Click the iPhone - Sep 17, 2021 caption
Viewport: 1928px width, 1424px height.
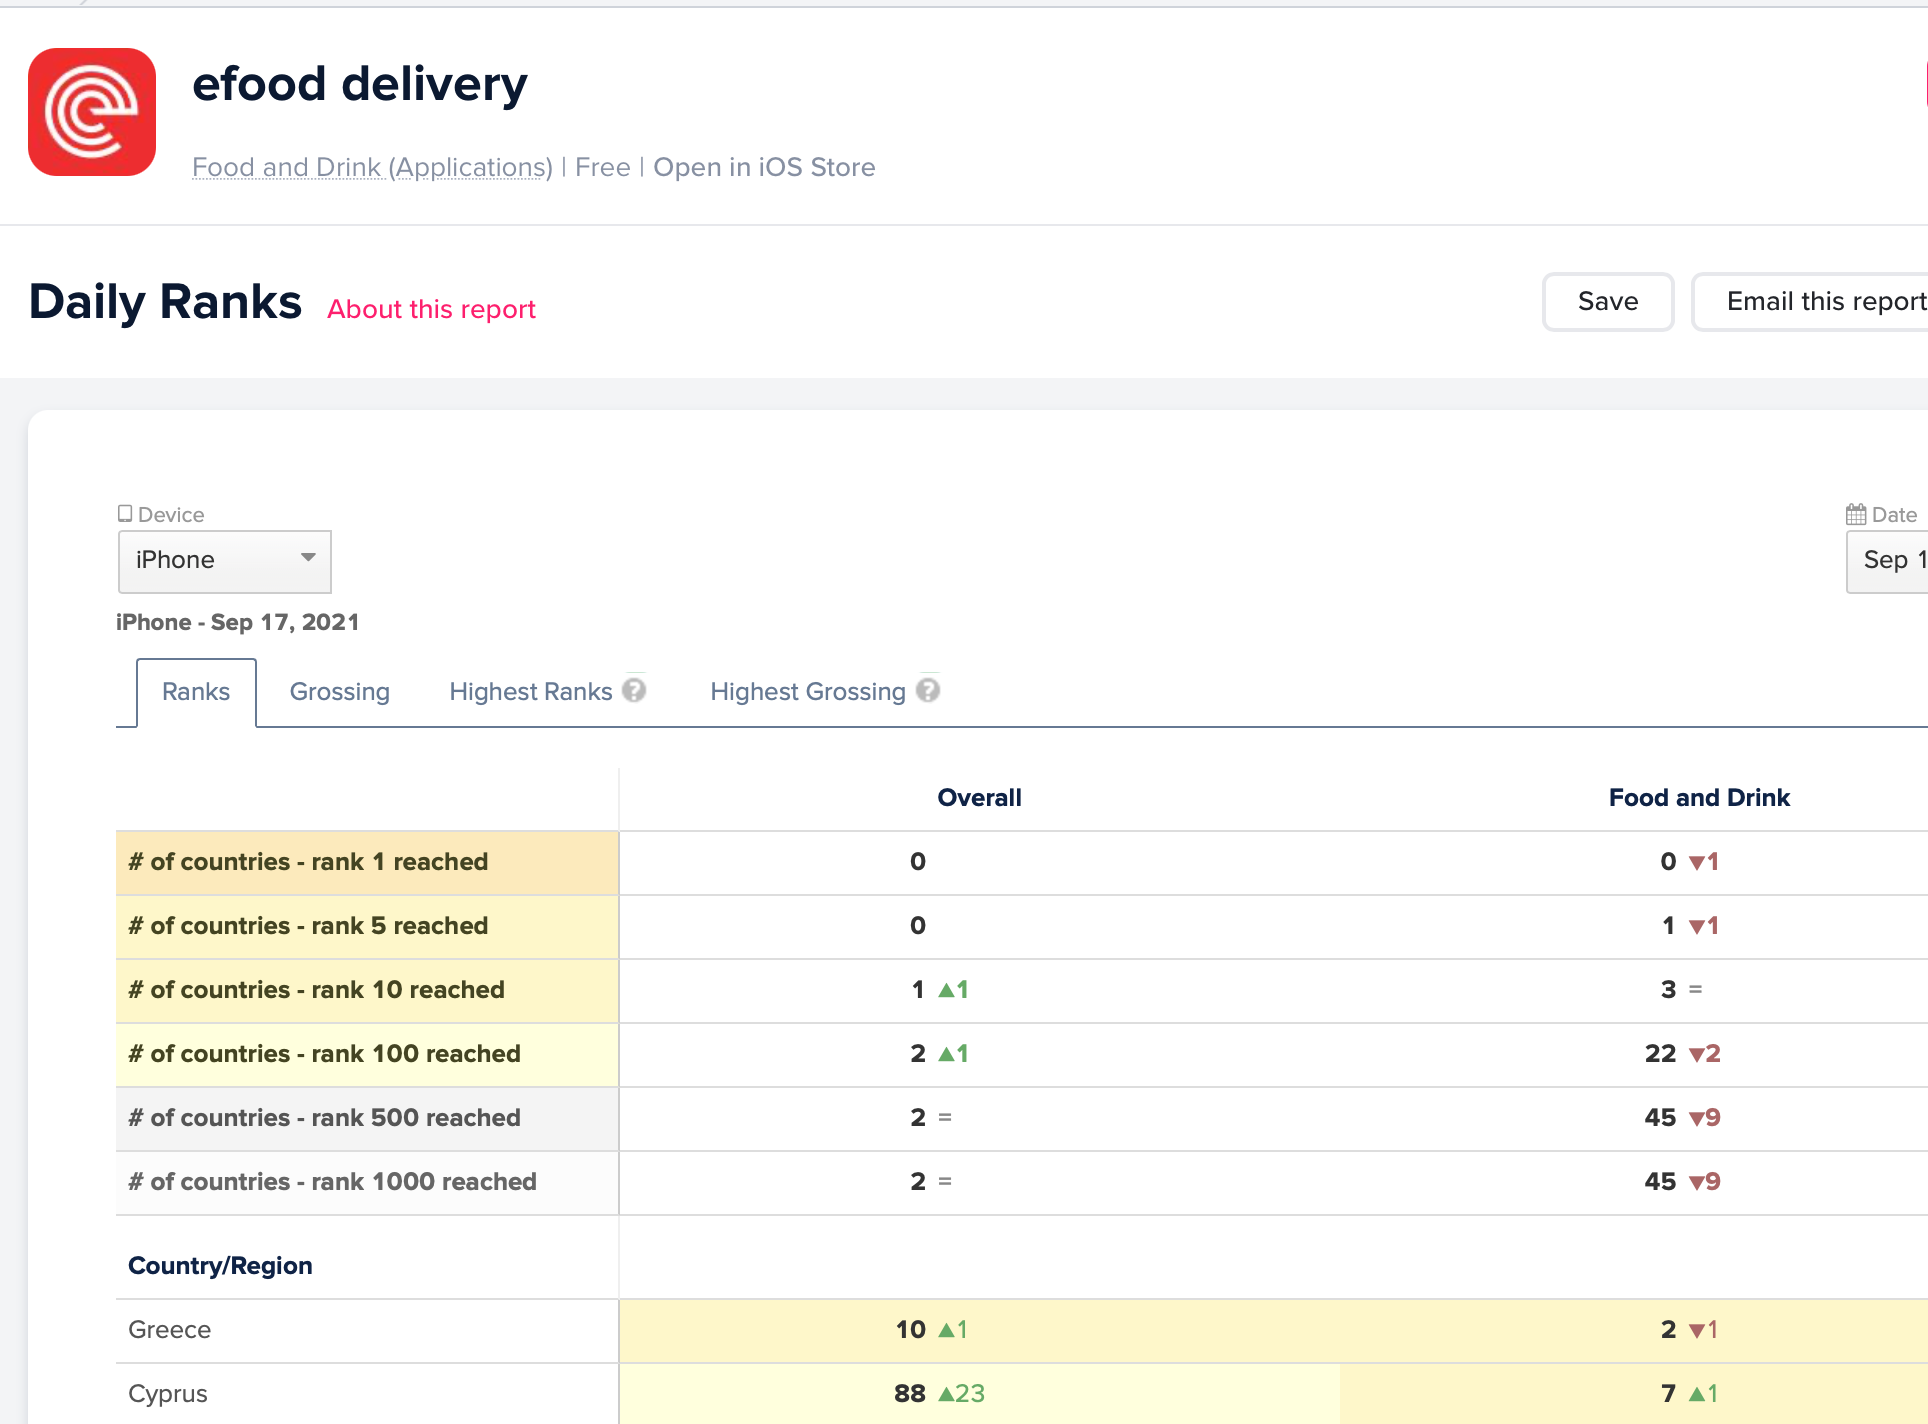238,622
